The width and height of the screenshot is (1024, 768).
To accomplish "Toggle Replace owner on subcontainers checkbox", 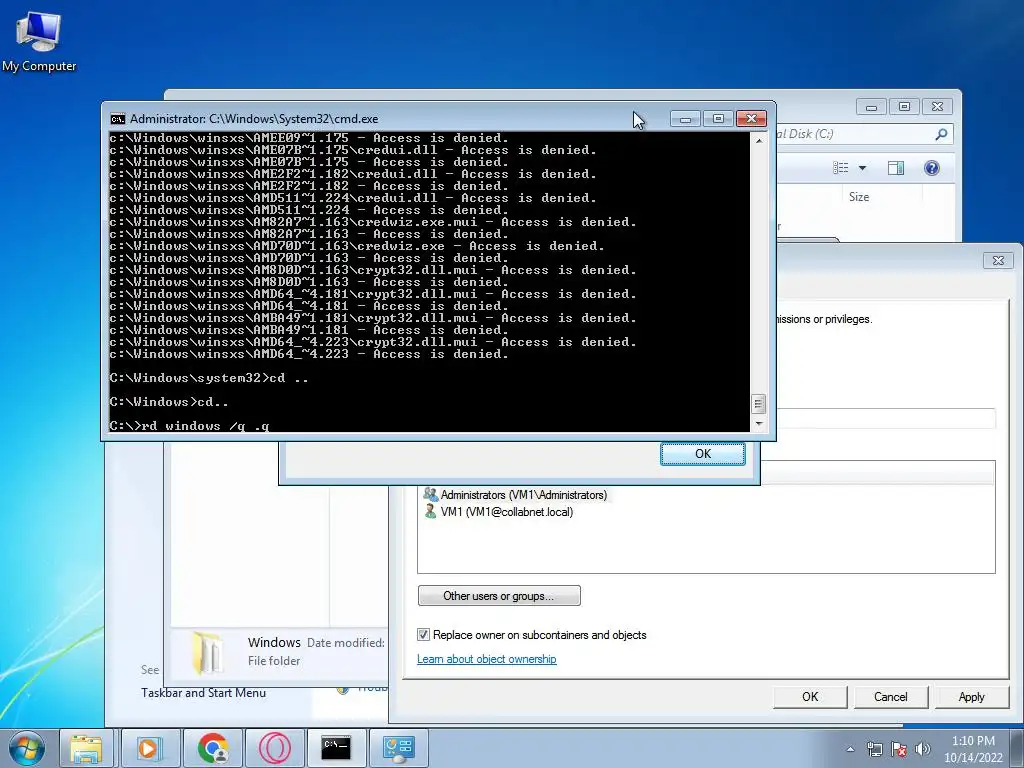I will coord(423,635).
